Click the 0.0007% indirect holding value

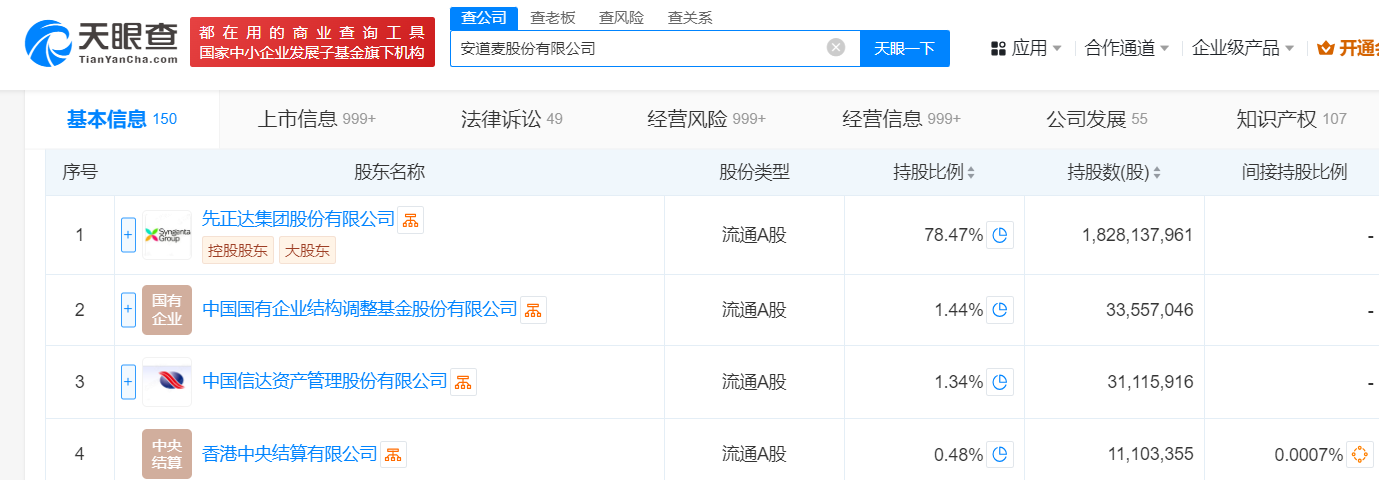1309,455
